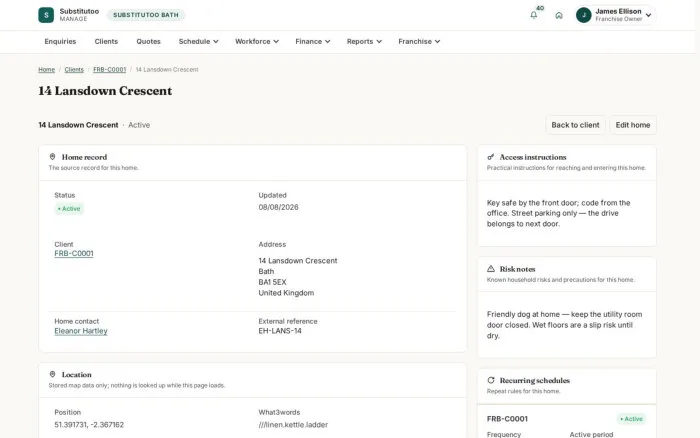Expand the Reports dropdown menu
This screenshot has width=700, height=438.
point(364,42)
